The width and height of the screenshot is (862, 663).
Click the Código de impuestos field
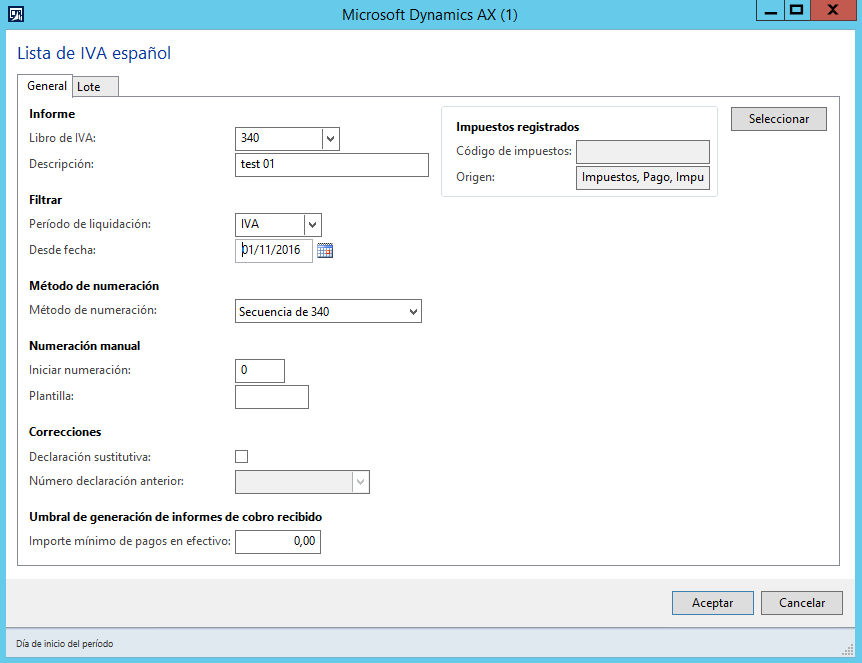643,152
